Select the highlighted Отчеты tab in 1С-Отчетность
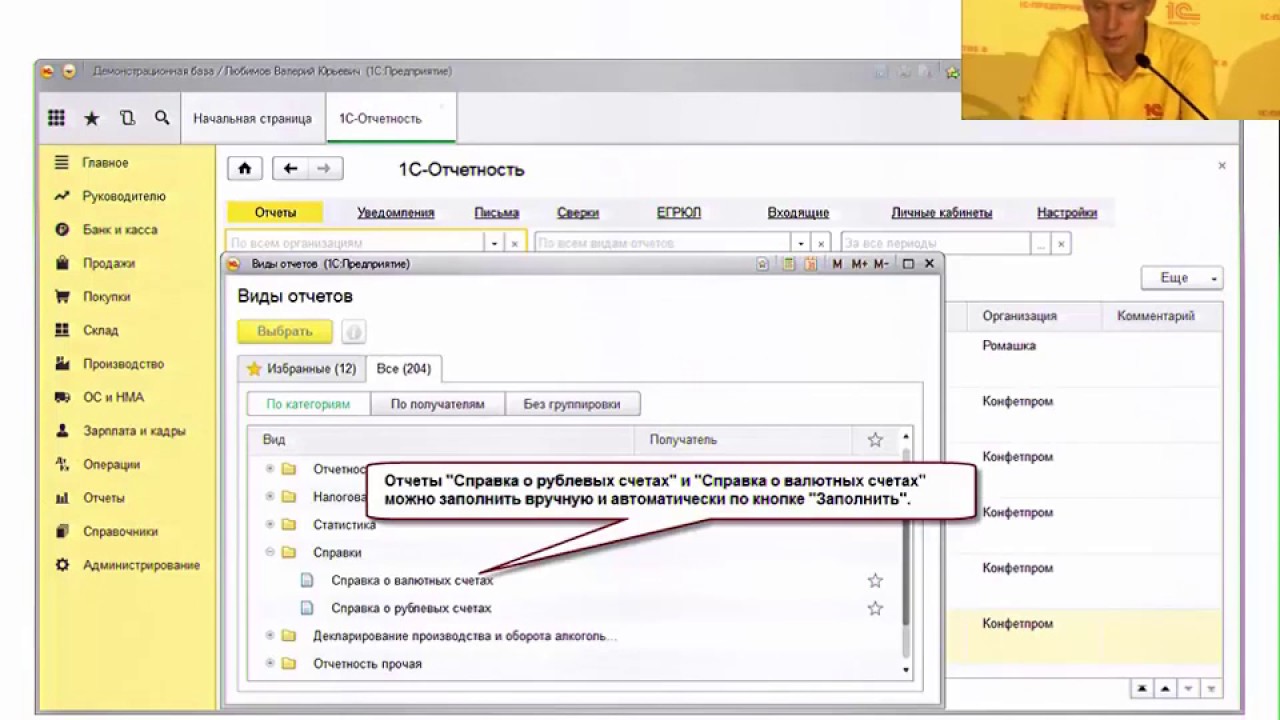The image size is (1280, 720). click(x=275, y=212)
